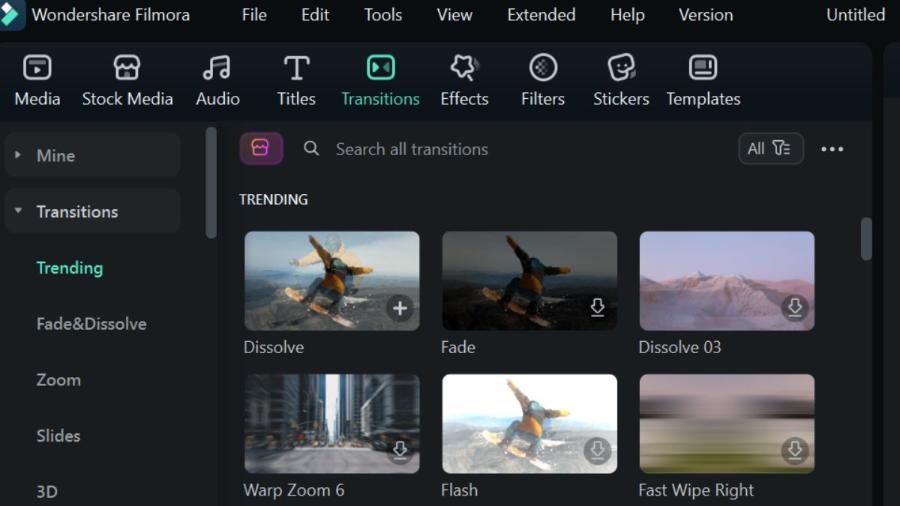Add Dissolve transition with plus icon

[x=400, y=308]
